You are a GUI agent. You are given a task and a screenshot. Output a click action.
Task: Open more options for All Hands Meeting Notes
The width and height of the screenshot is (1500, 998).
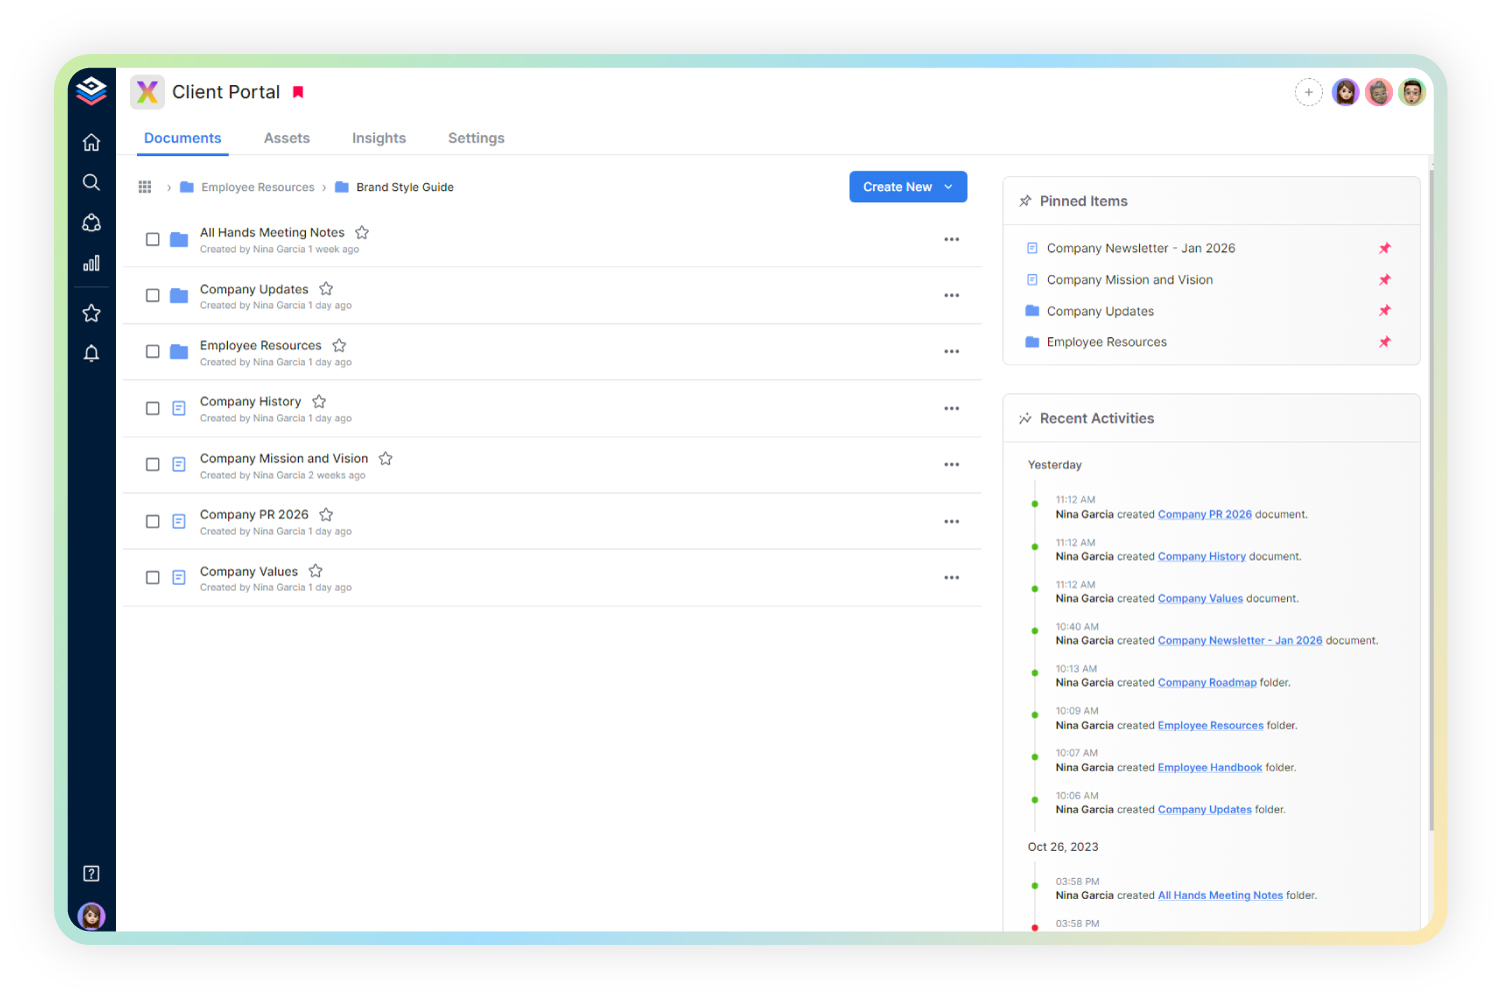coord(952,239)
